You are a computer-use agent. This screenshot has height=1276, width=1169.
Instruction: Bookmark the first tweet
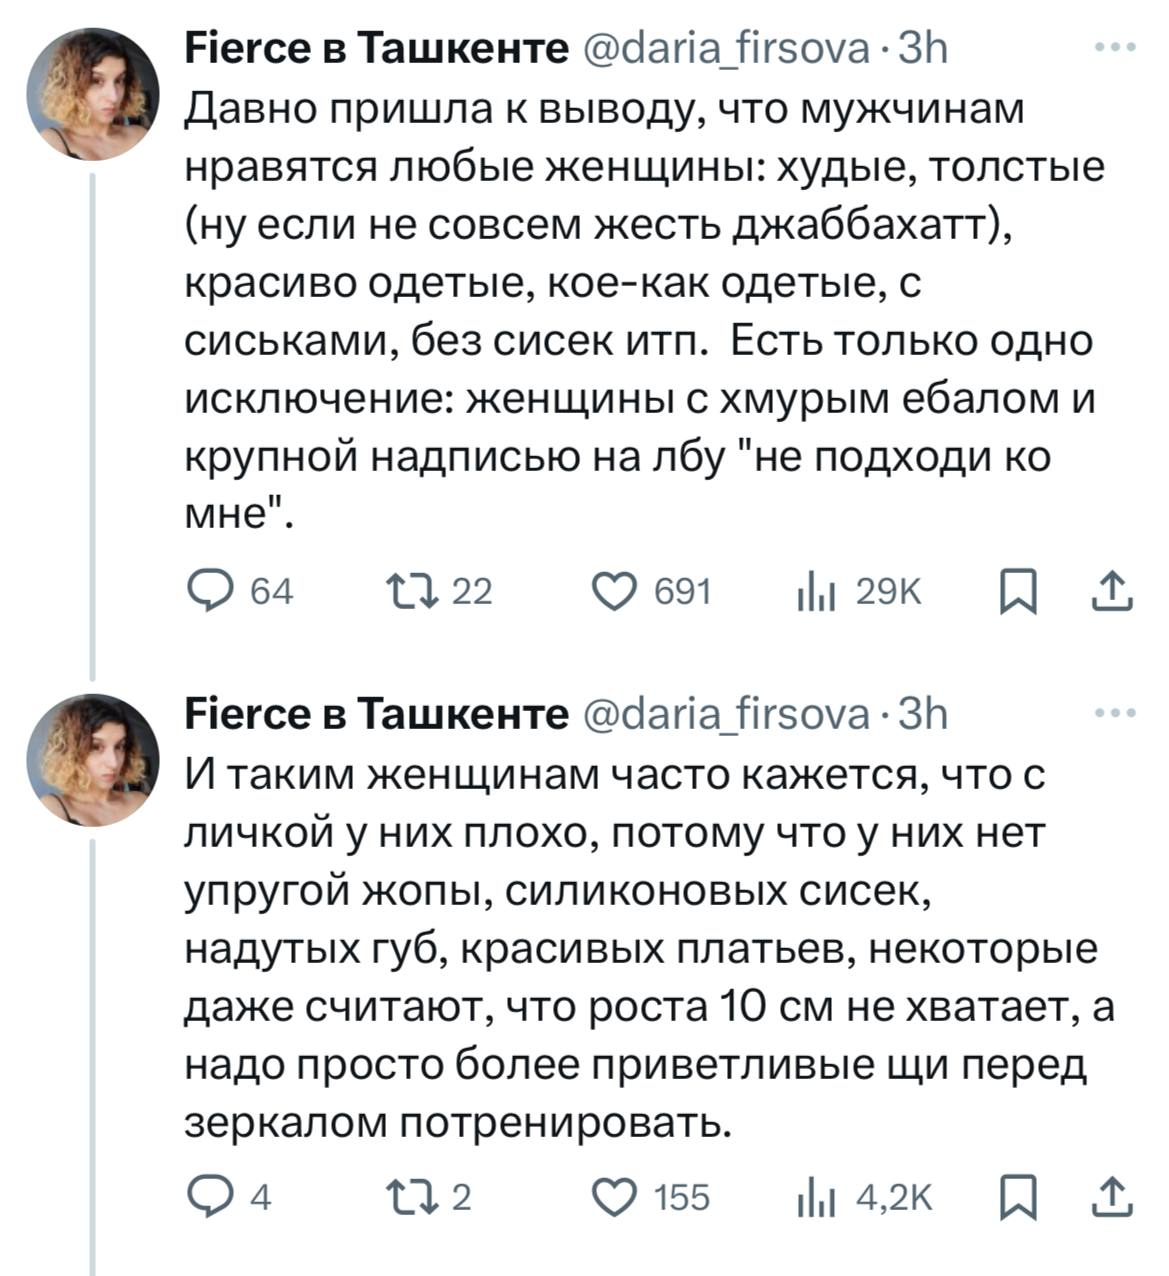(1016, 592)
